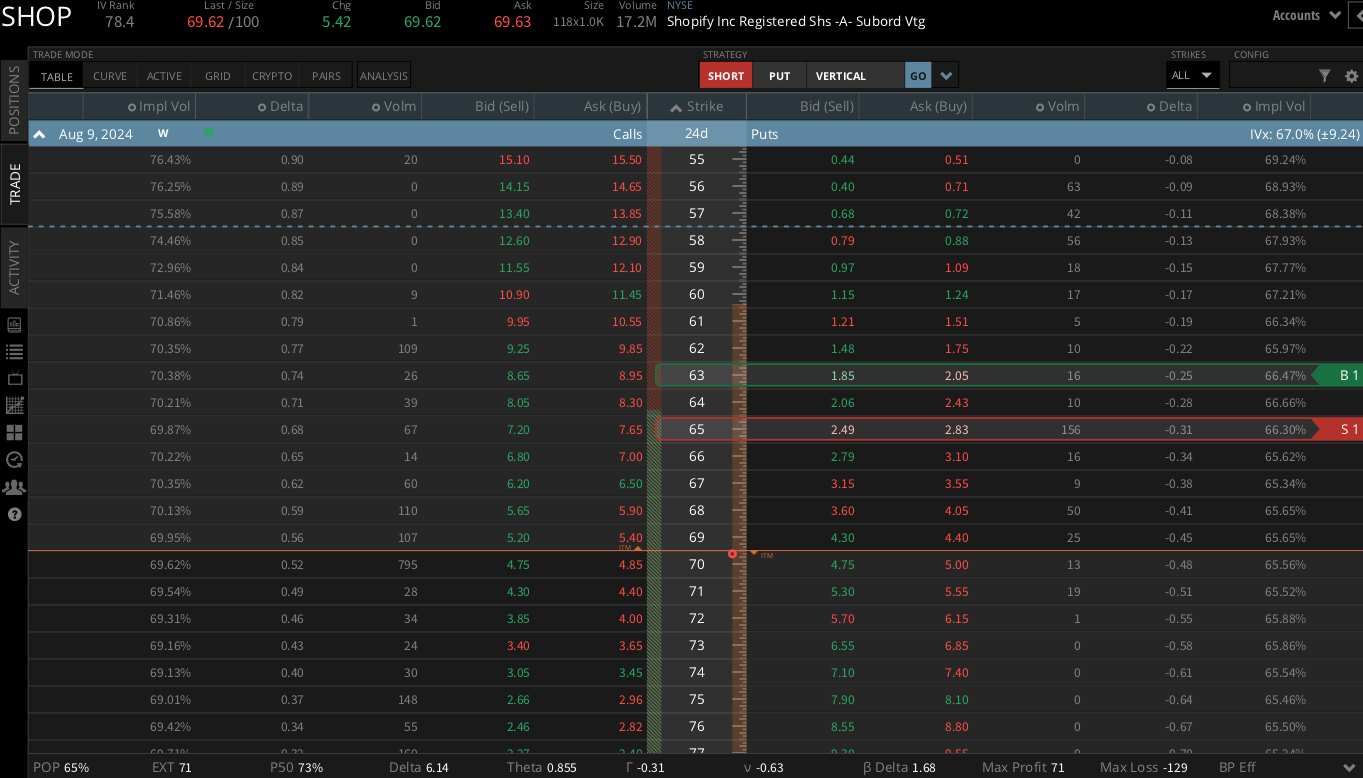Click the SHOP ticker symbol

[36, 17]
